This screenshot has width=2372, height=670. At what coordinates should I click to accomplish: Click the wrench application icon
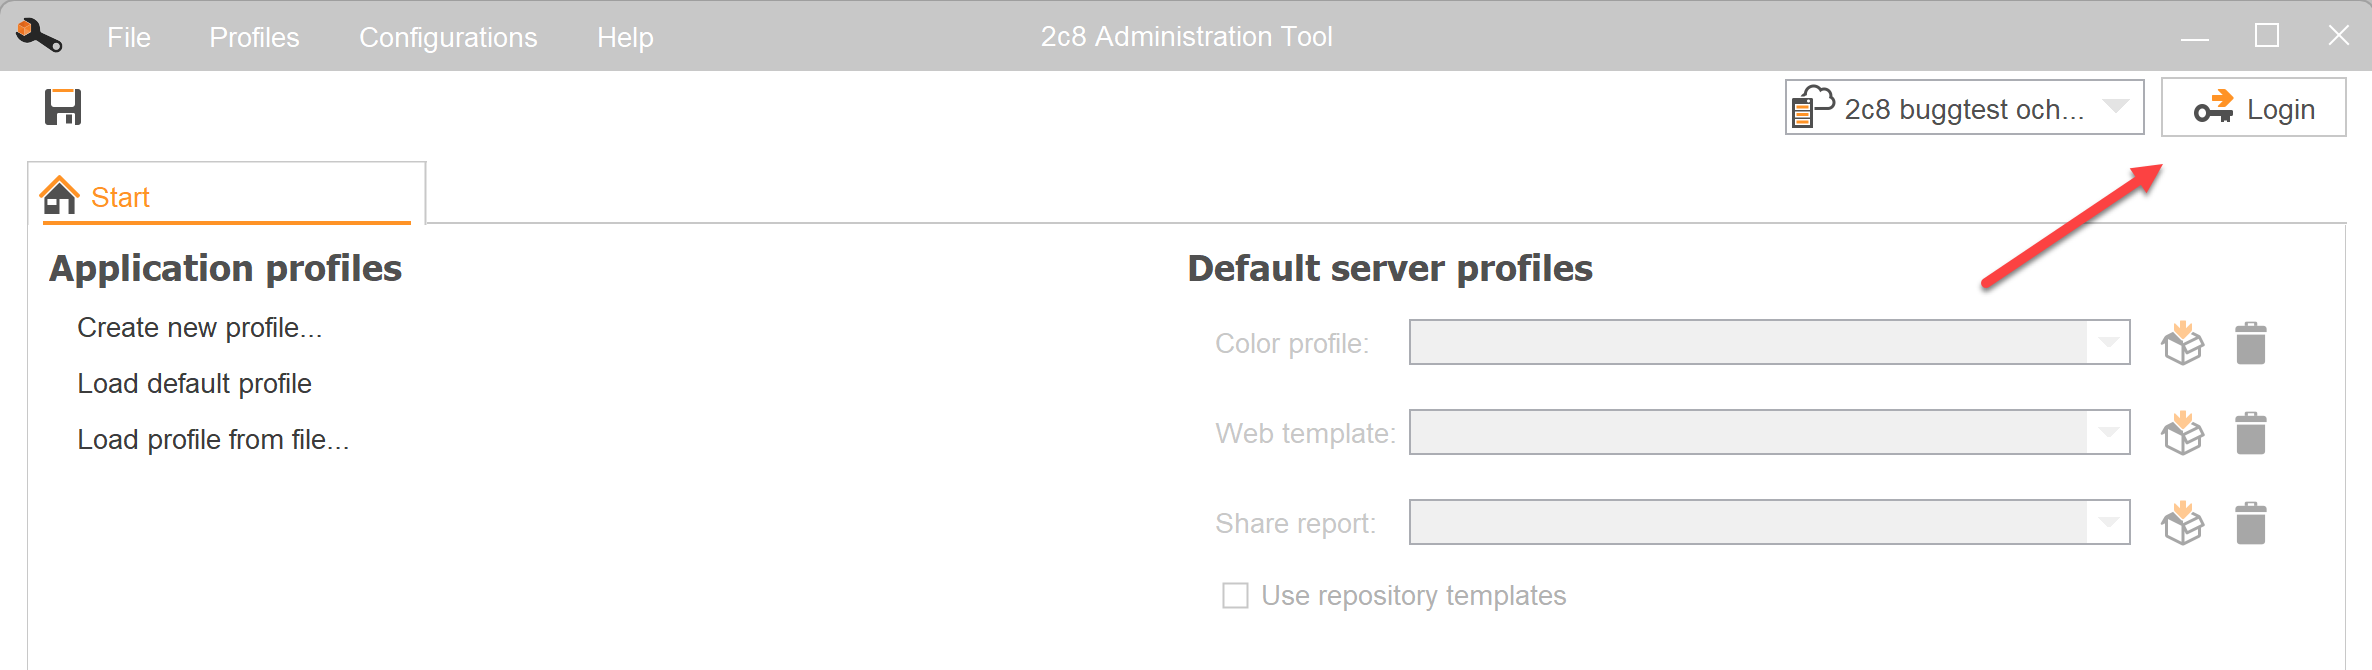click(x=39, y=36)
